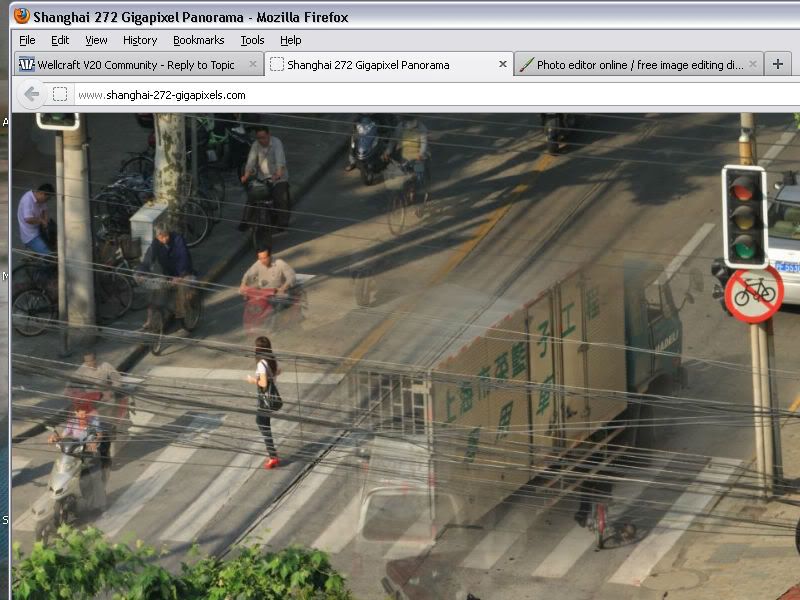Open the File menu

(27, 40)
